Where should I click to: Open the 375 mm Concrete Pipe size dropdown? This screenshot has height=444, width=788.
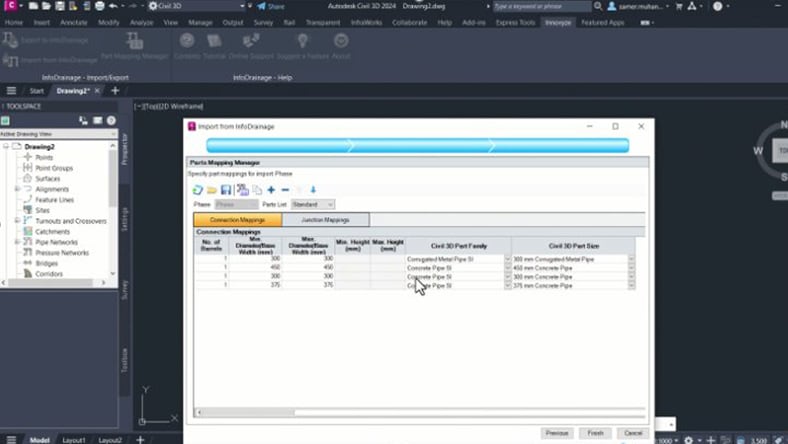click(631, 286)
